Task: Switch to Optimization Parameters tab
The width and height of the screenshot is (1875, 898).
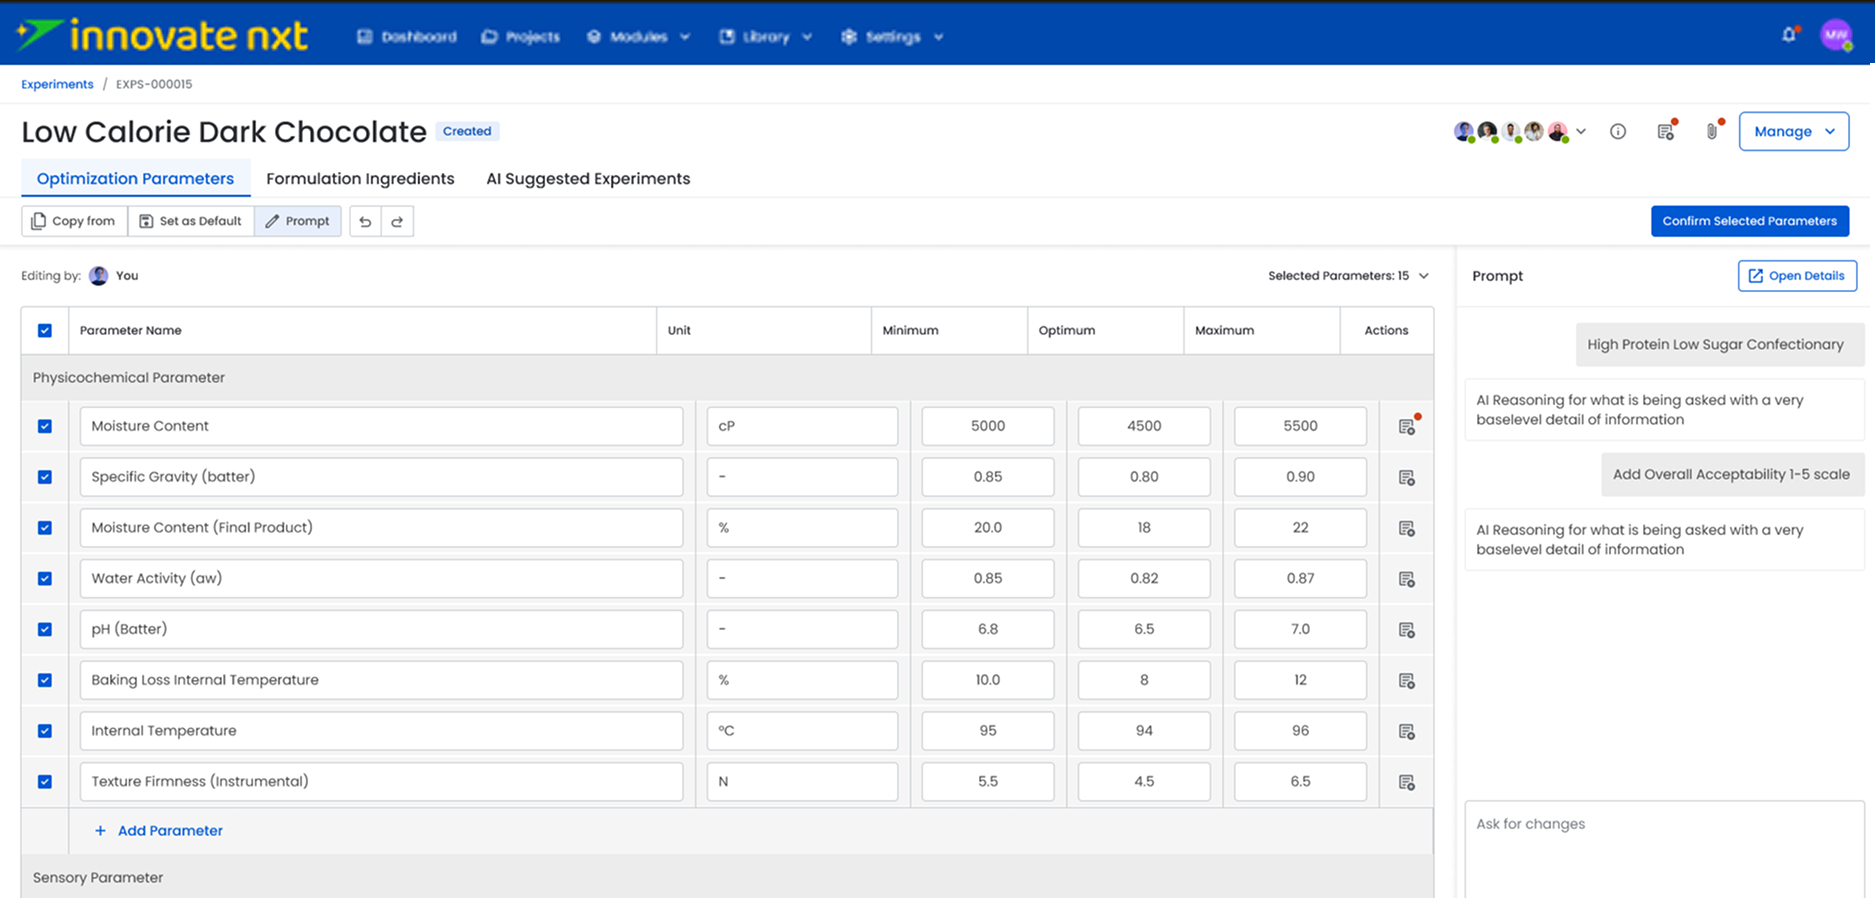Action: click(135, 179)
